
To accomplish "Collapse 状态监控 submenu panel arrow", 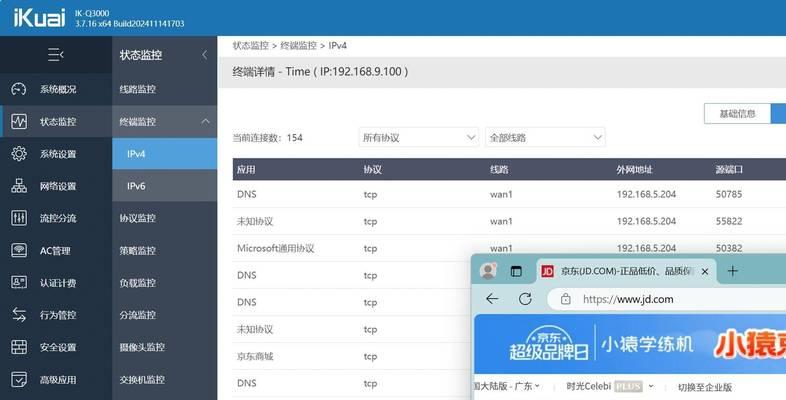I will click(205, 55).
